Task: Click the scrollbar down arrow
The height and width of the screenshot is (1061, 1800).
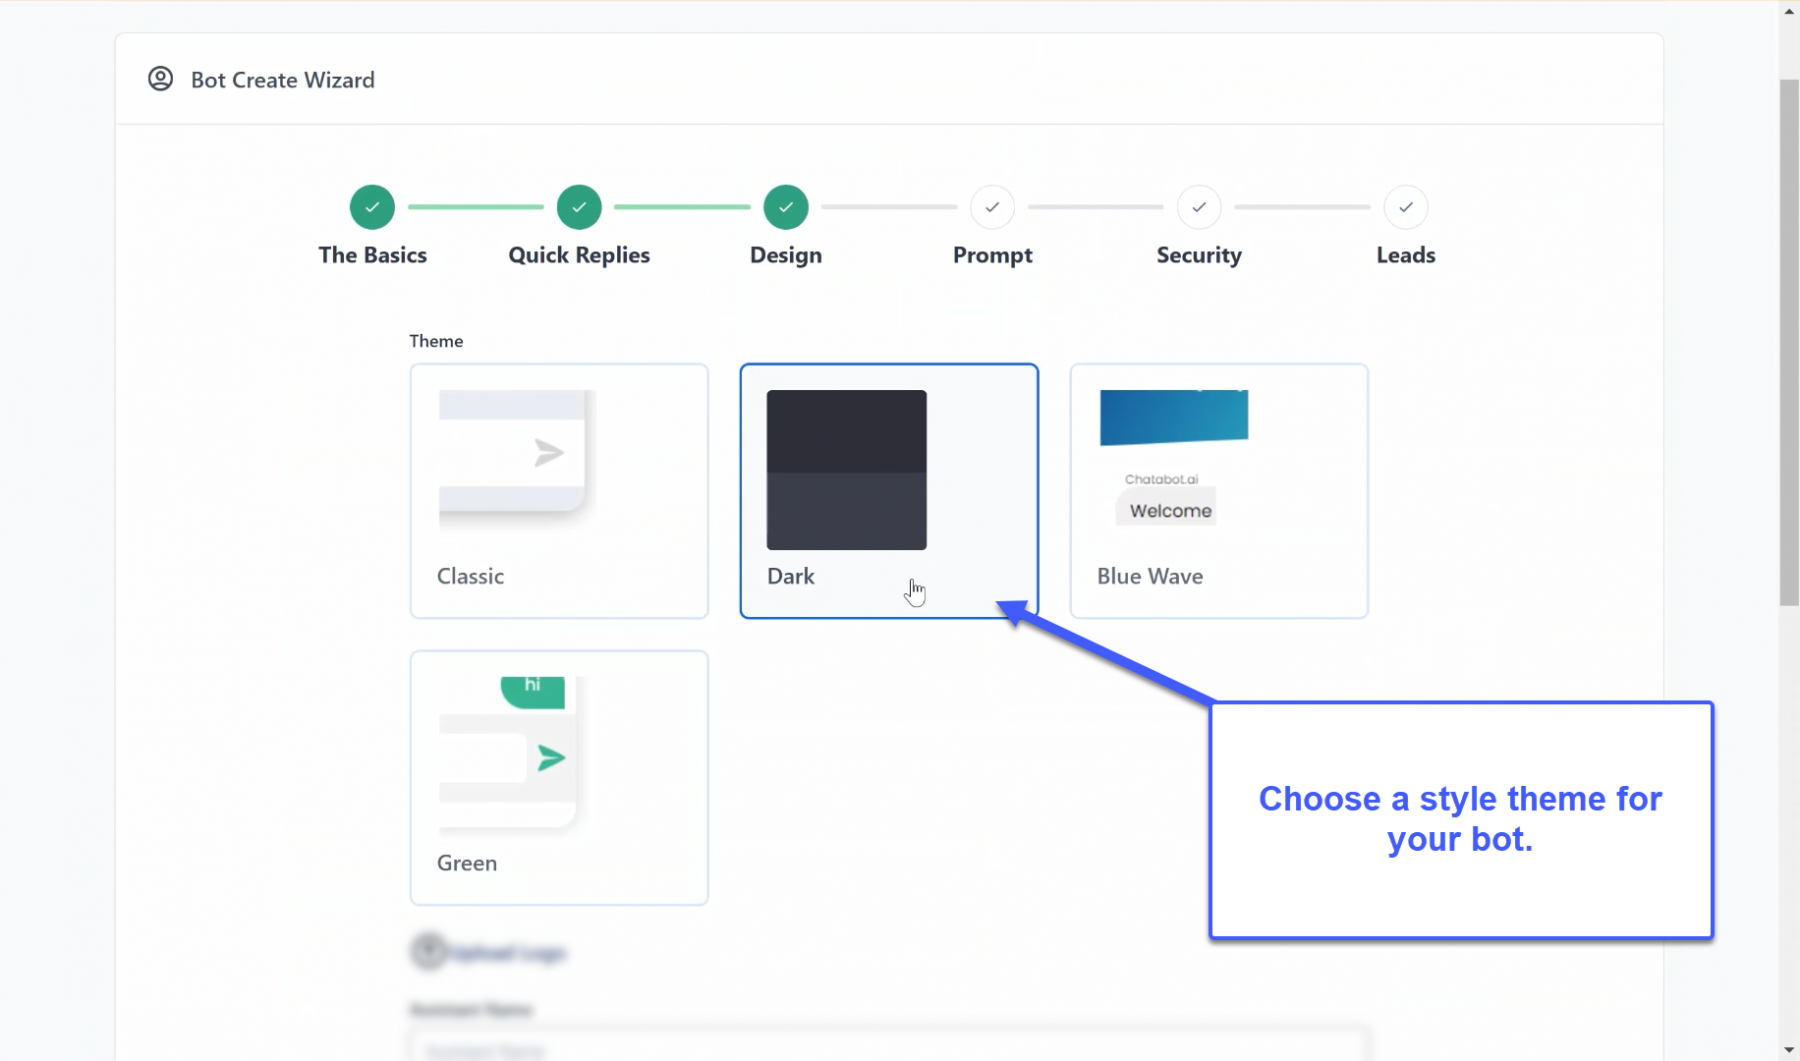Action: click(1789, 1050)
